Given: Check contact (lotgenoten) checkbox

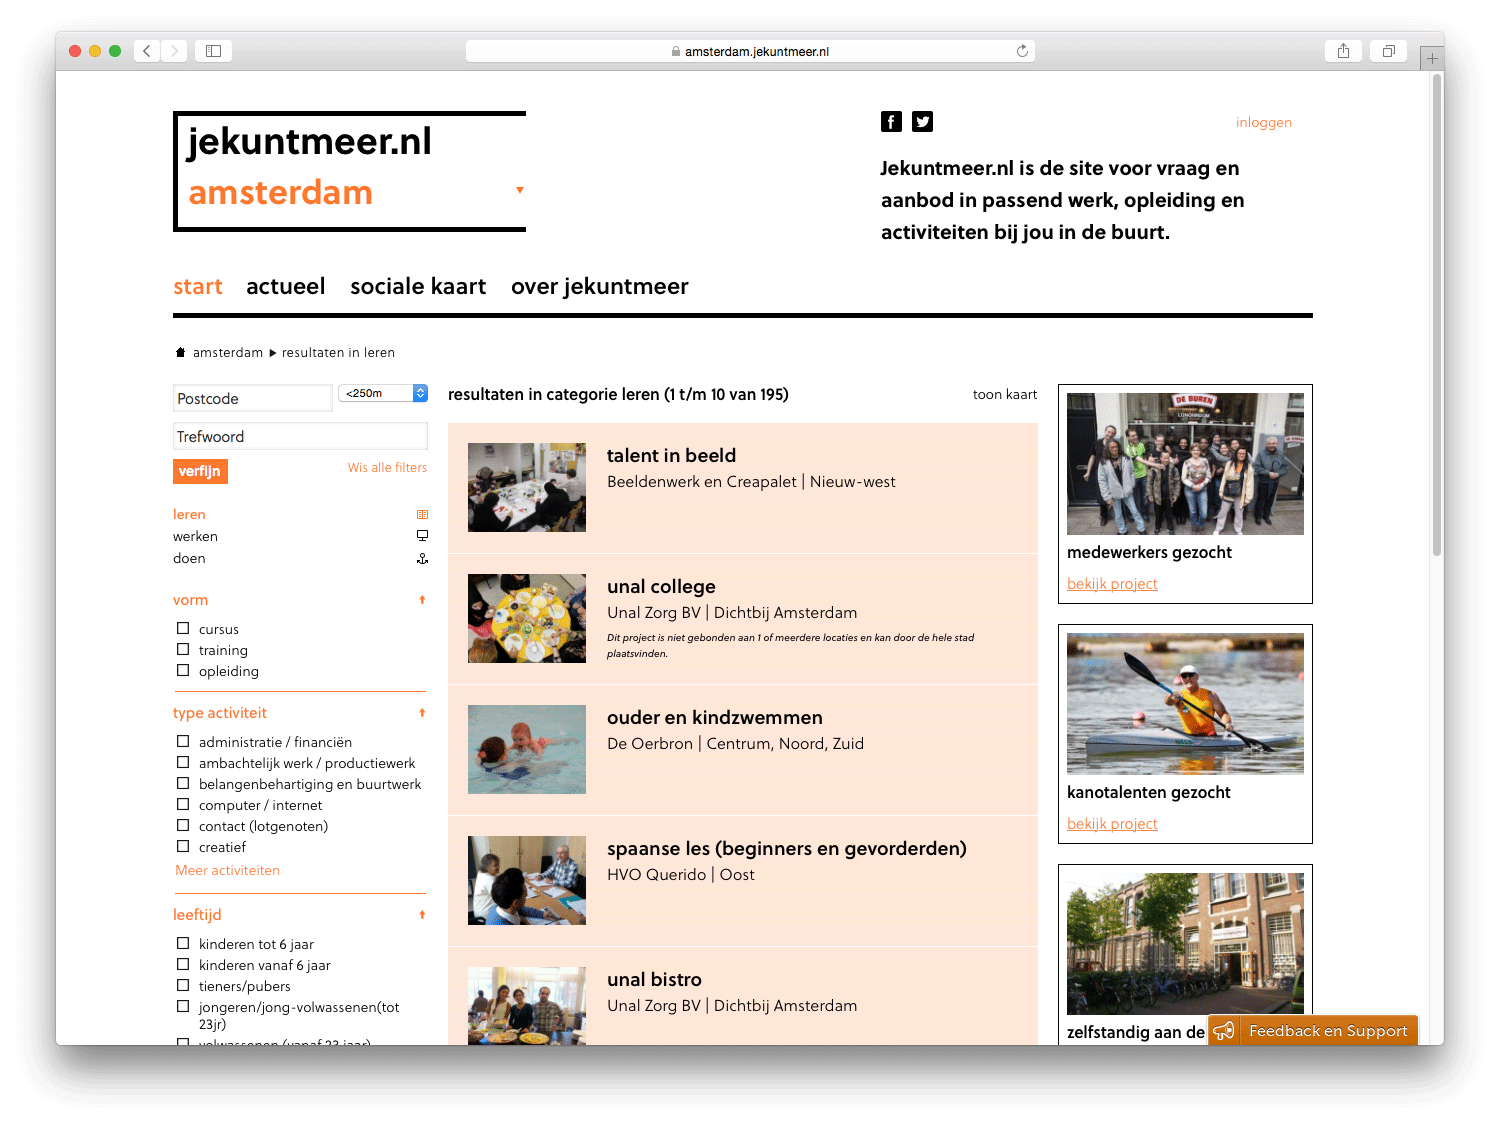Looking at the screenshot, I should (183, 825).
